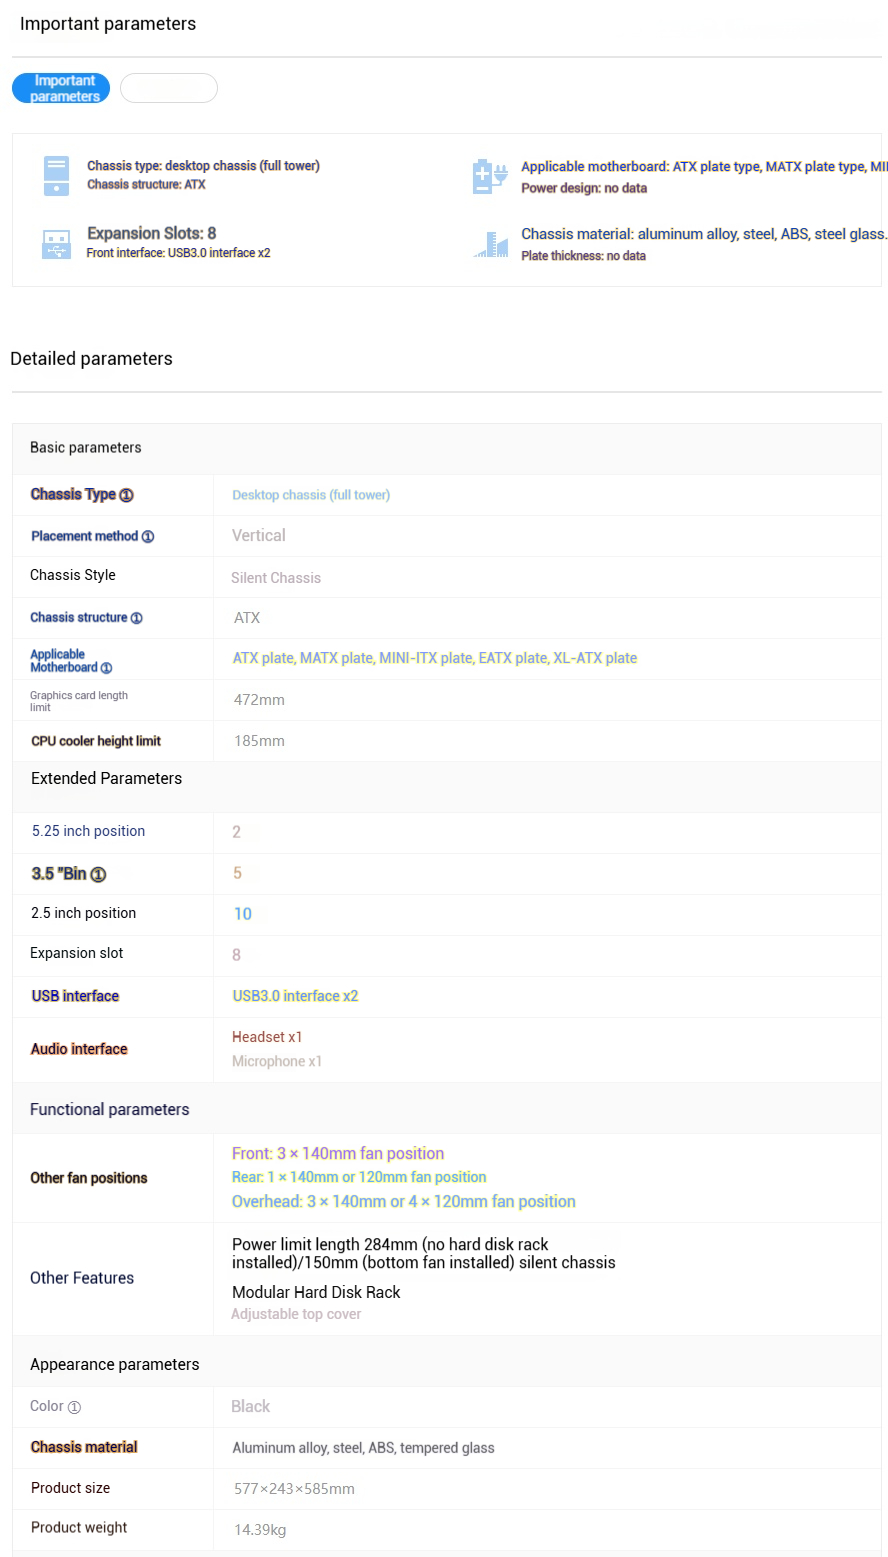Open the ATX plate motherboard link
888x1557 pixels.
[264, 658]
